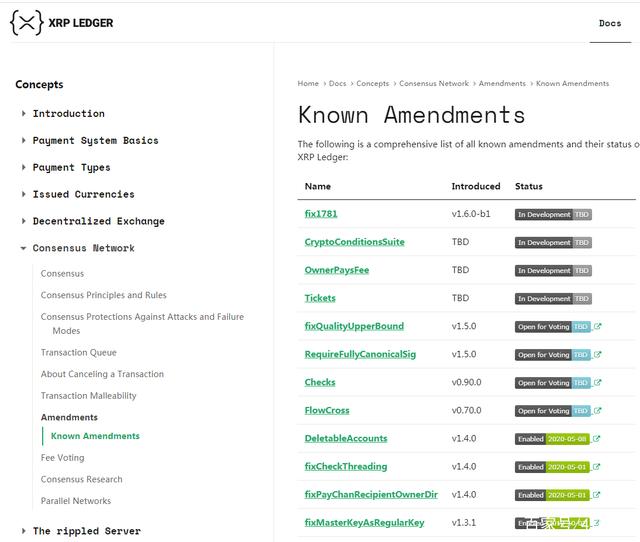This screenshot has width=640, height=542.
Task: Click the Status column header
Action: click(529, 187)
